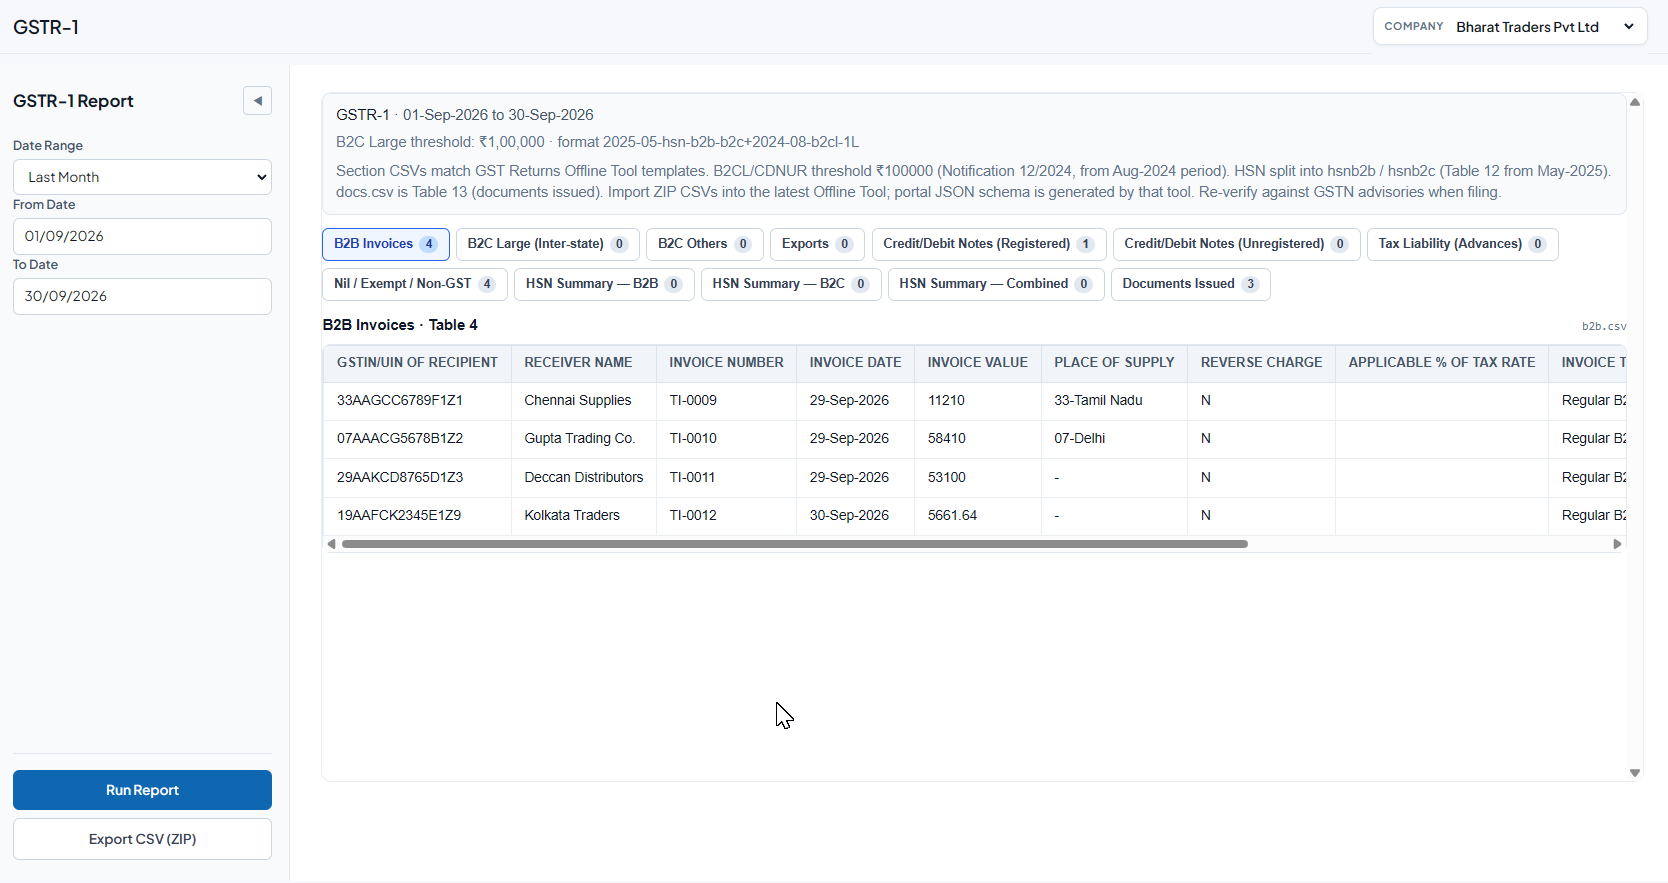The width and height of the screenshot is (1668, 883).
Task: Click the report panel scroll up arrow
Action: pos(1635,102)
